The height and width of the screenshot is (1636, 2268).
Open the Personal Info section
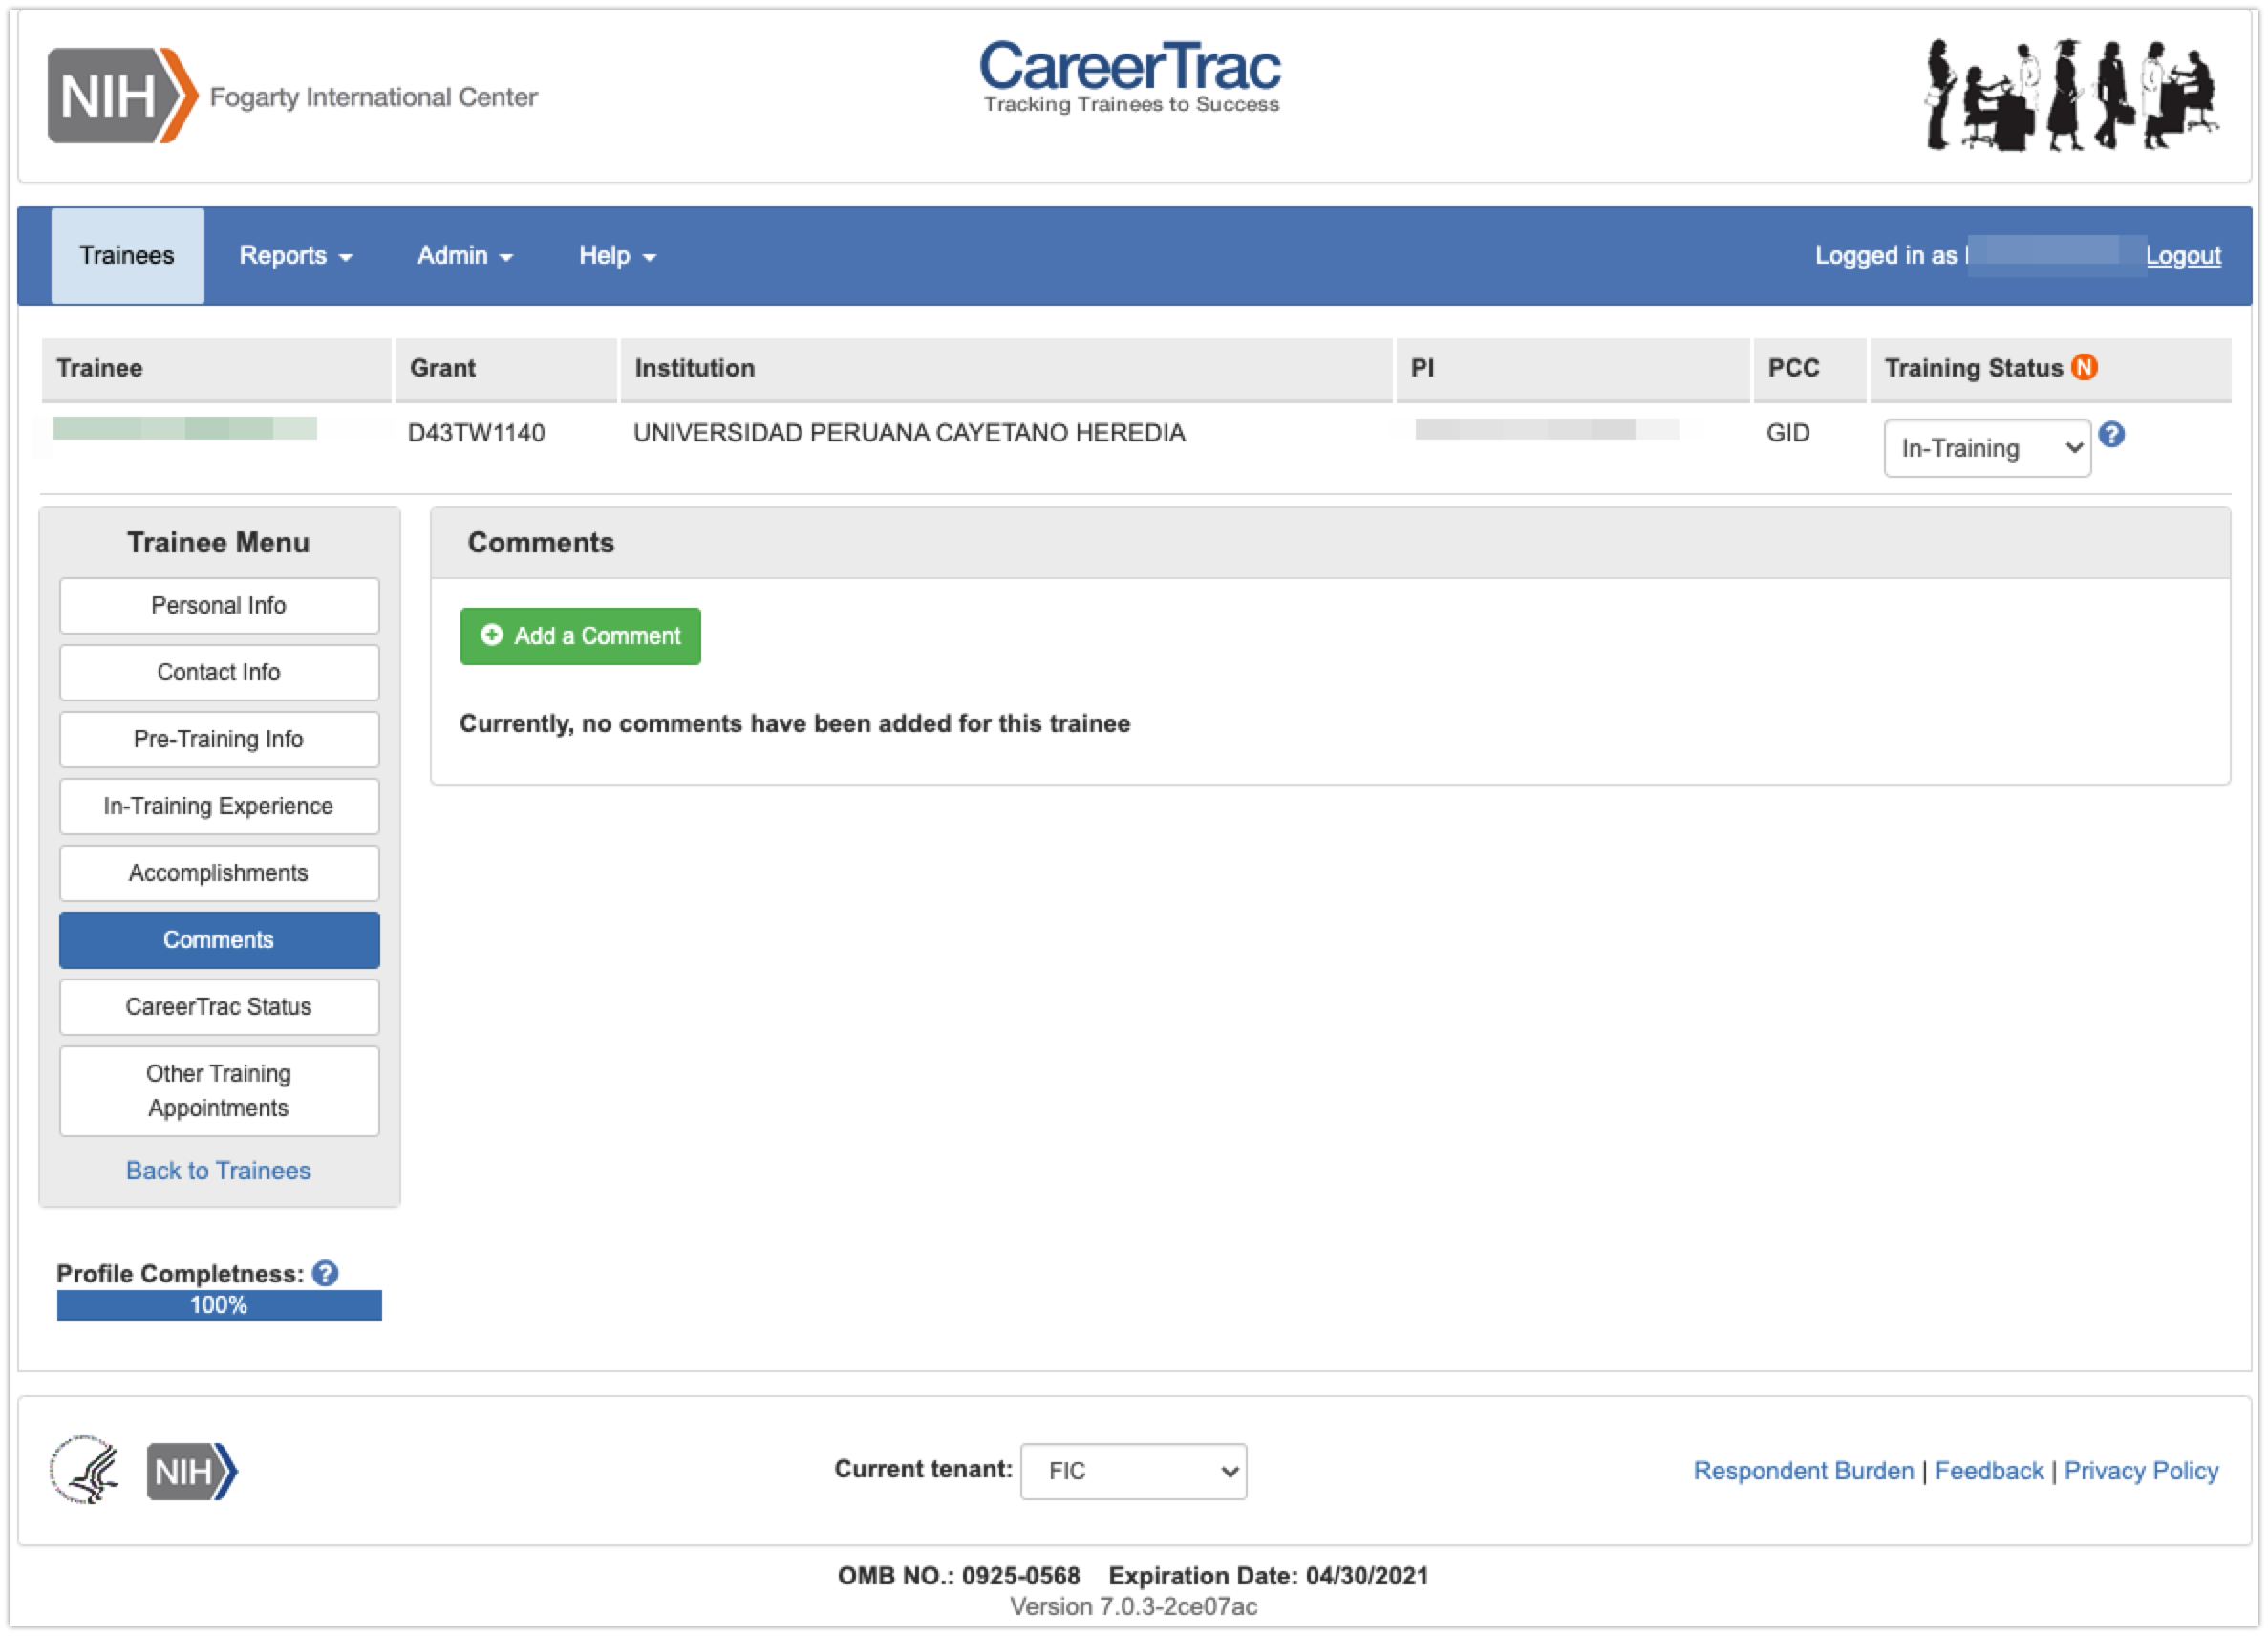click(x=219, y=605)
